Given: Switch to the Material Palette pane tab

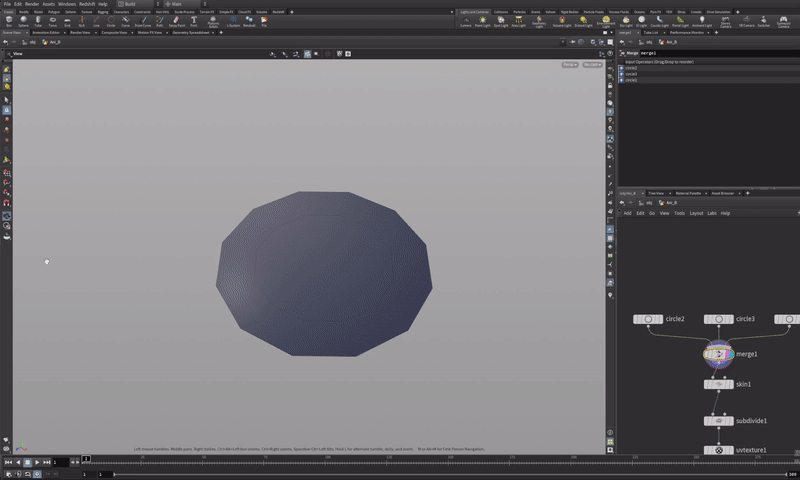Looking at the screenshot, I should point(688,193).
